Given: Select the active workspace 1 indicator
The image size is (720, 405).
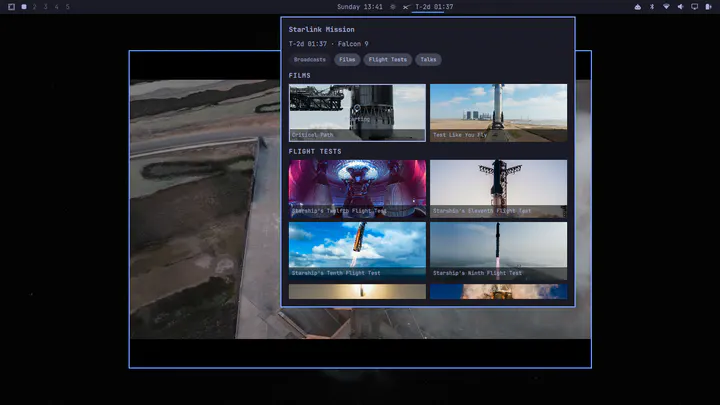Looking at the screenshot, I should click(24, 7).
